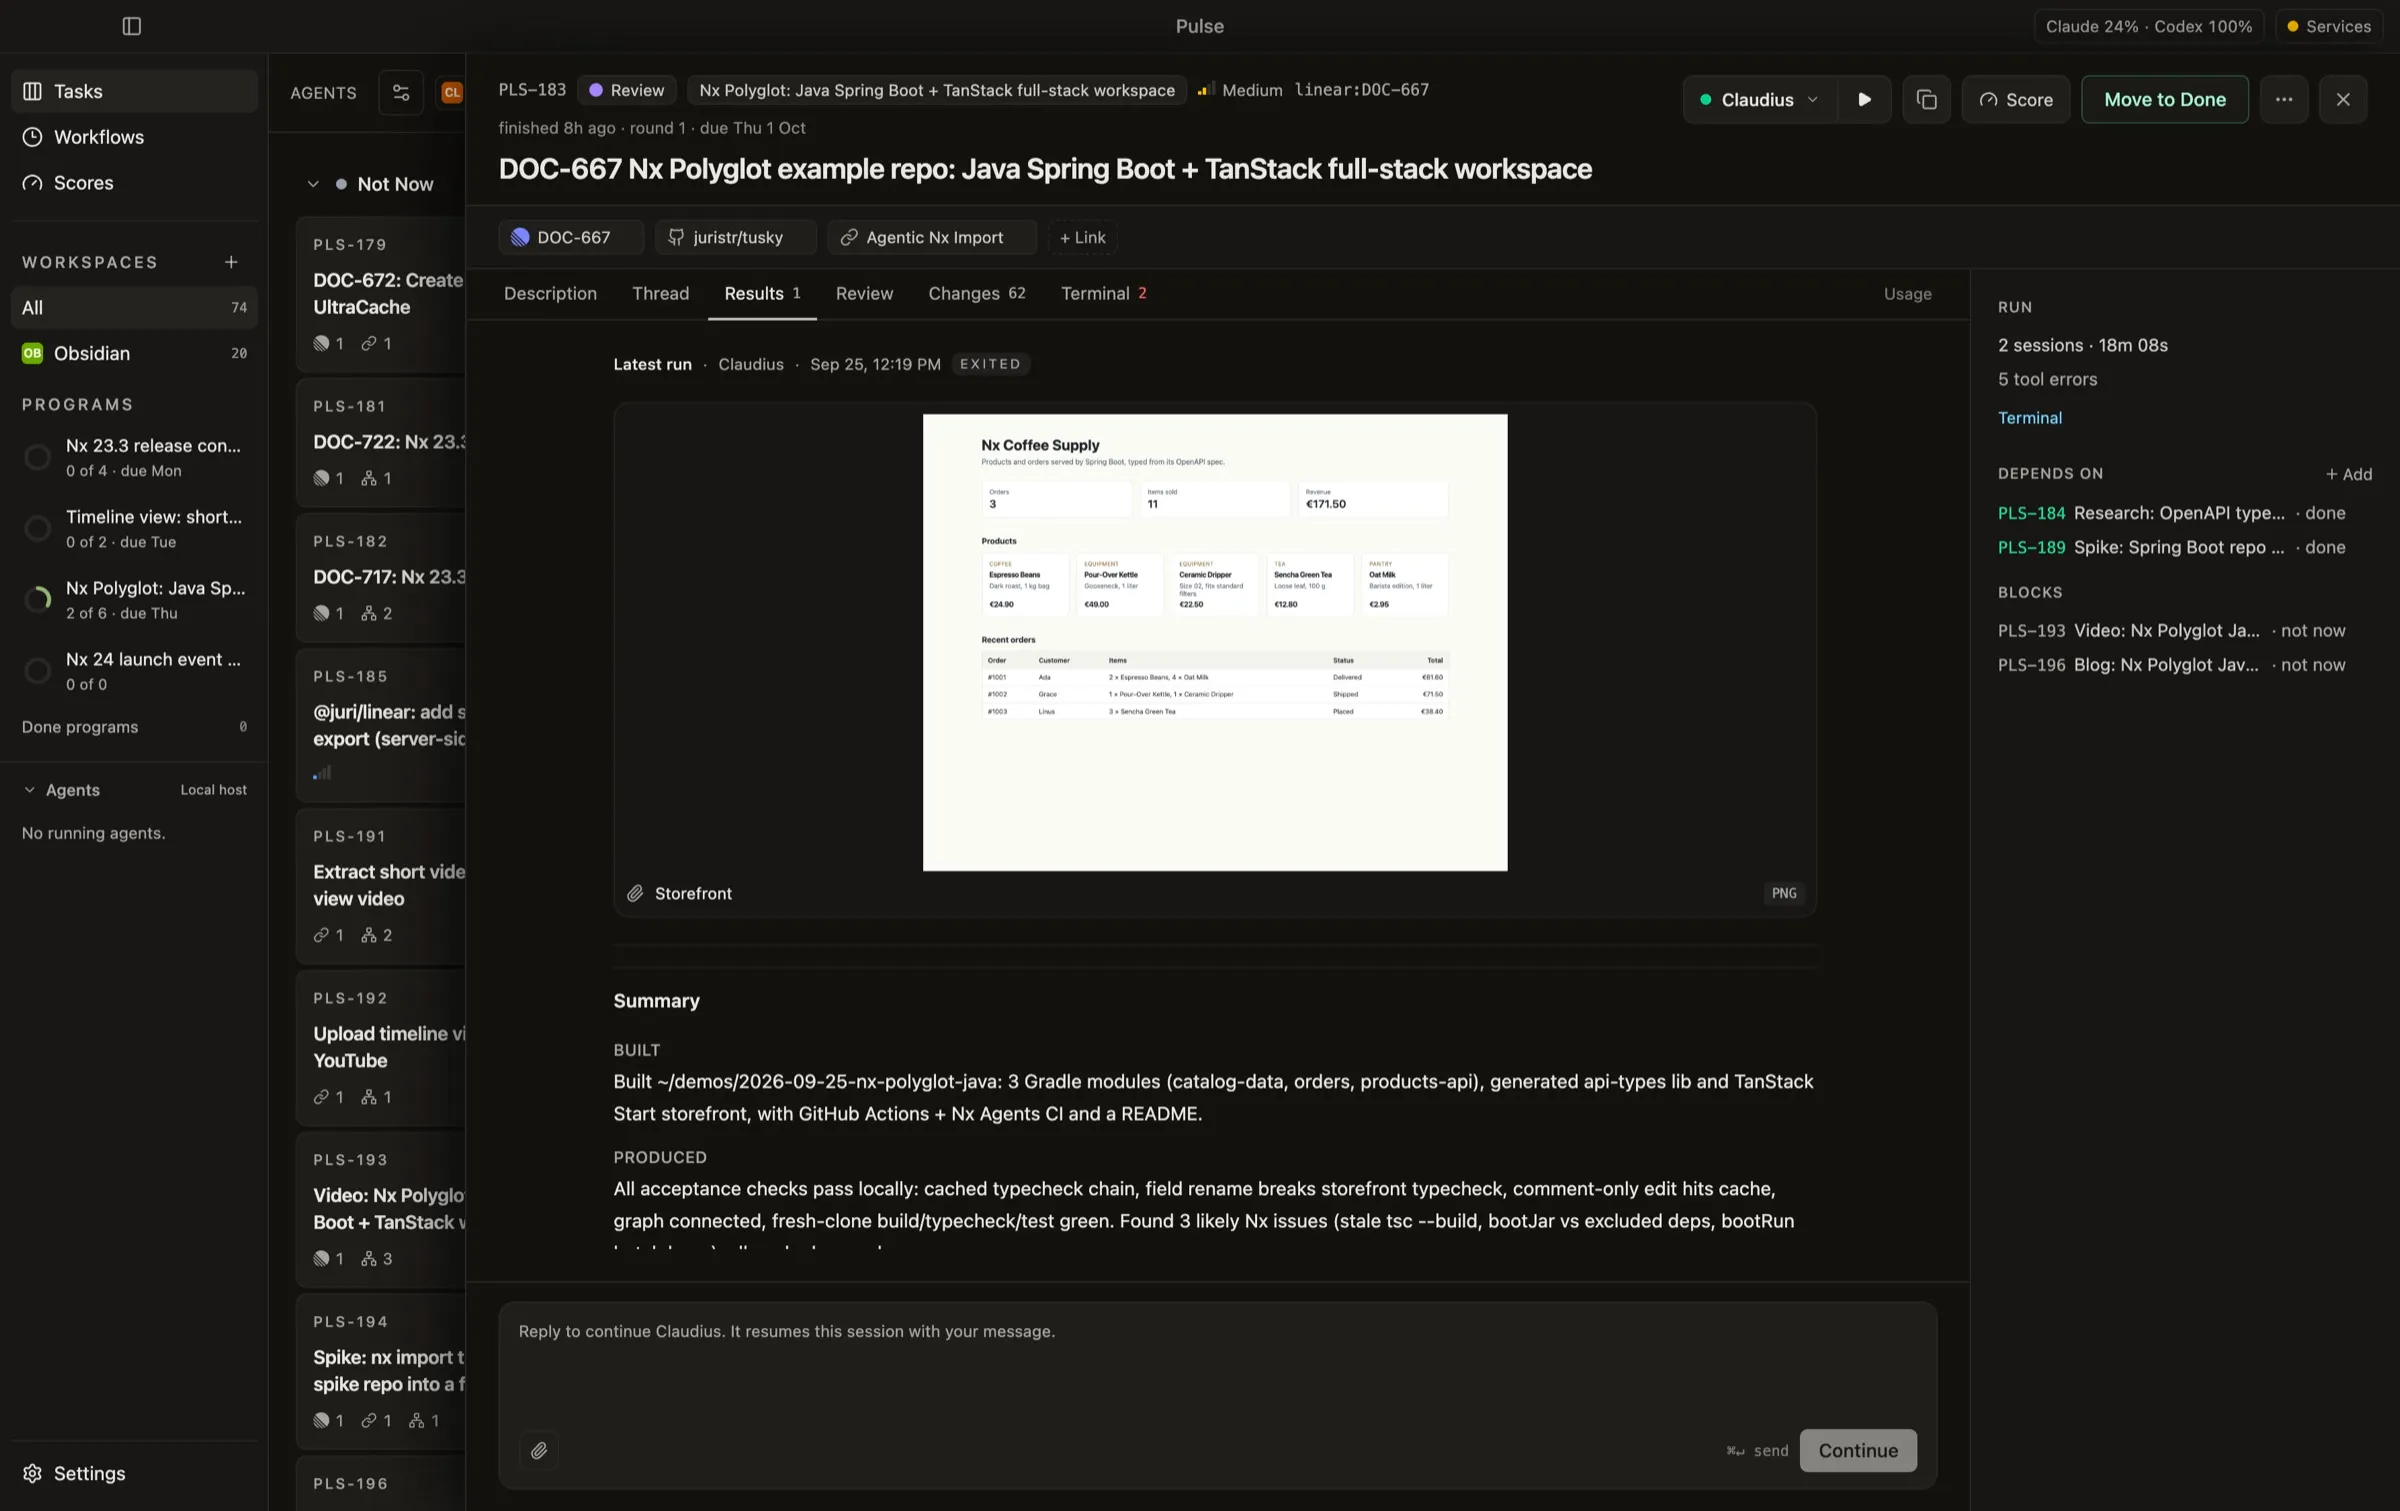Image resolution: width=2400 pixels, height=1511 pixels.
Task: Open the DOC-667 Linear link
Action: 571,237
